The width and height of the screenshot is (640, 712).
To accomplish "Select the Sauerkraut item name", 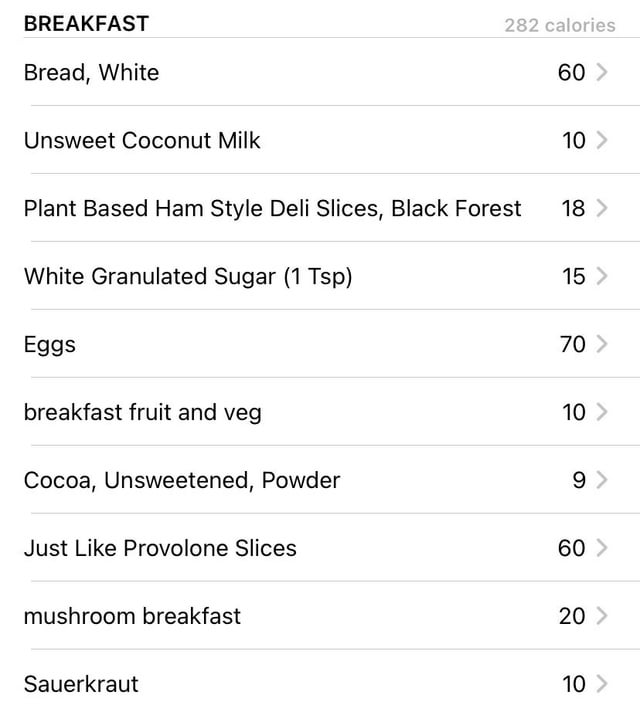I will (81, 684).
